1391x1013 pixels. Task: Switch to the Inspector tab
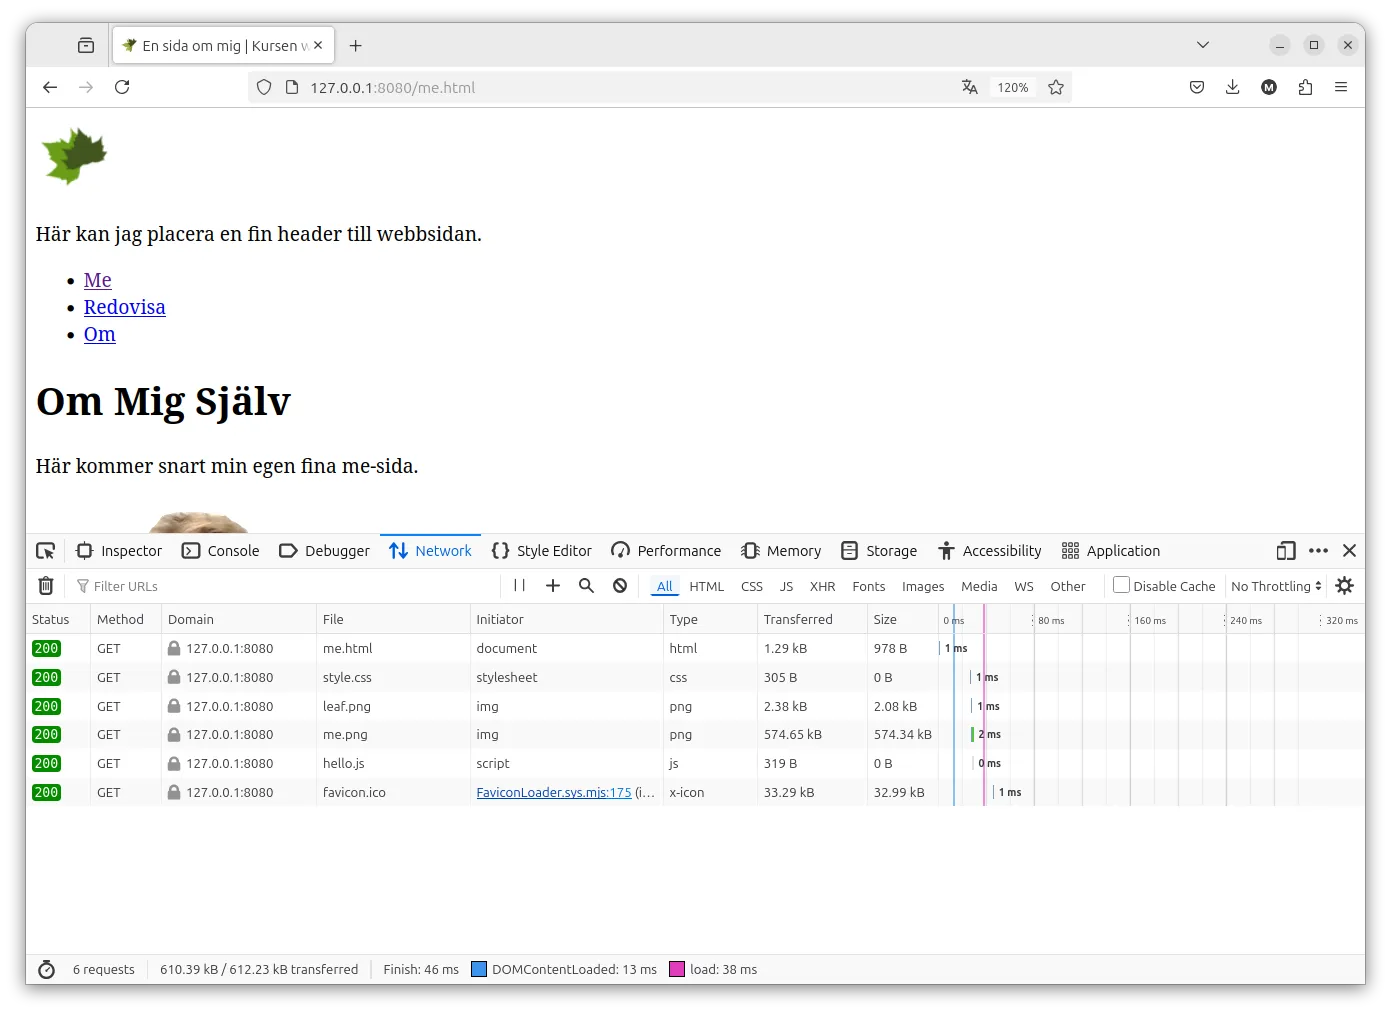click(119, 551)
